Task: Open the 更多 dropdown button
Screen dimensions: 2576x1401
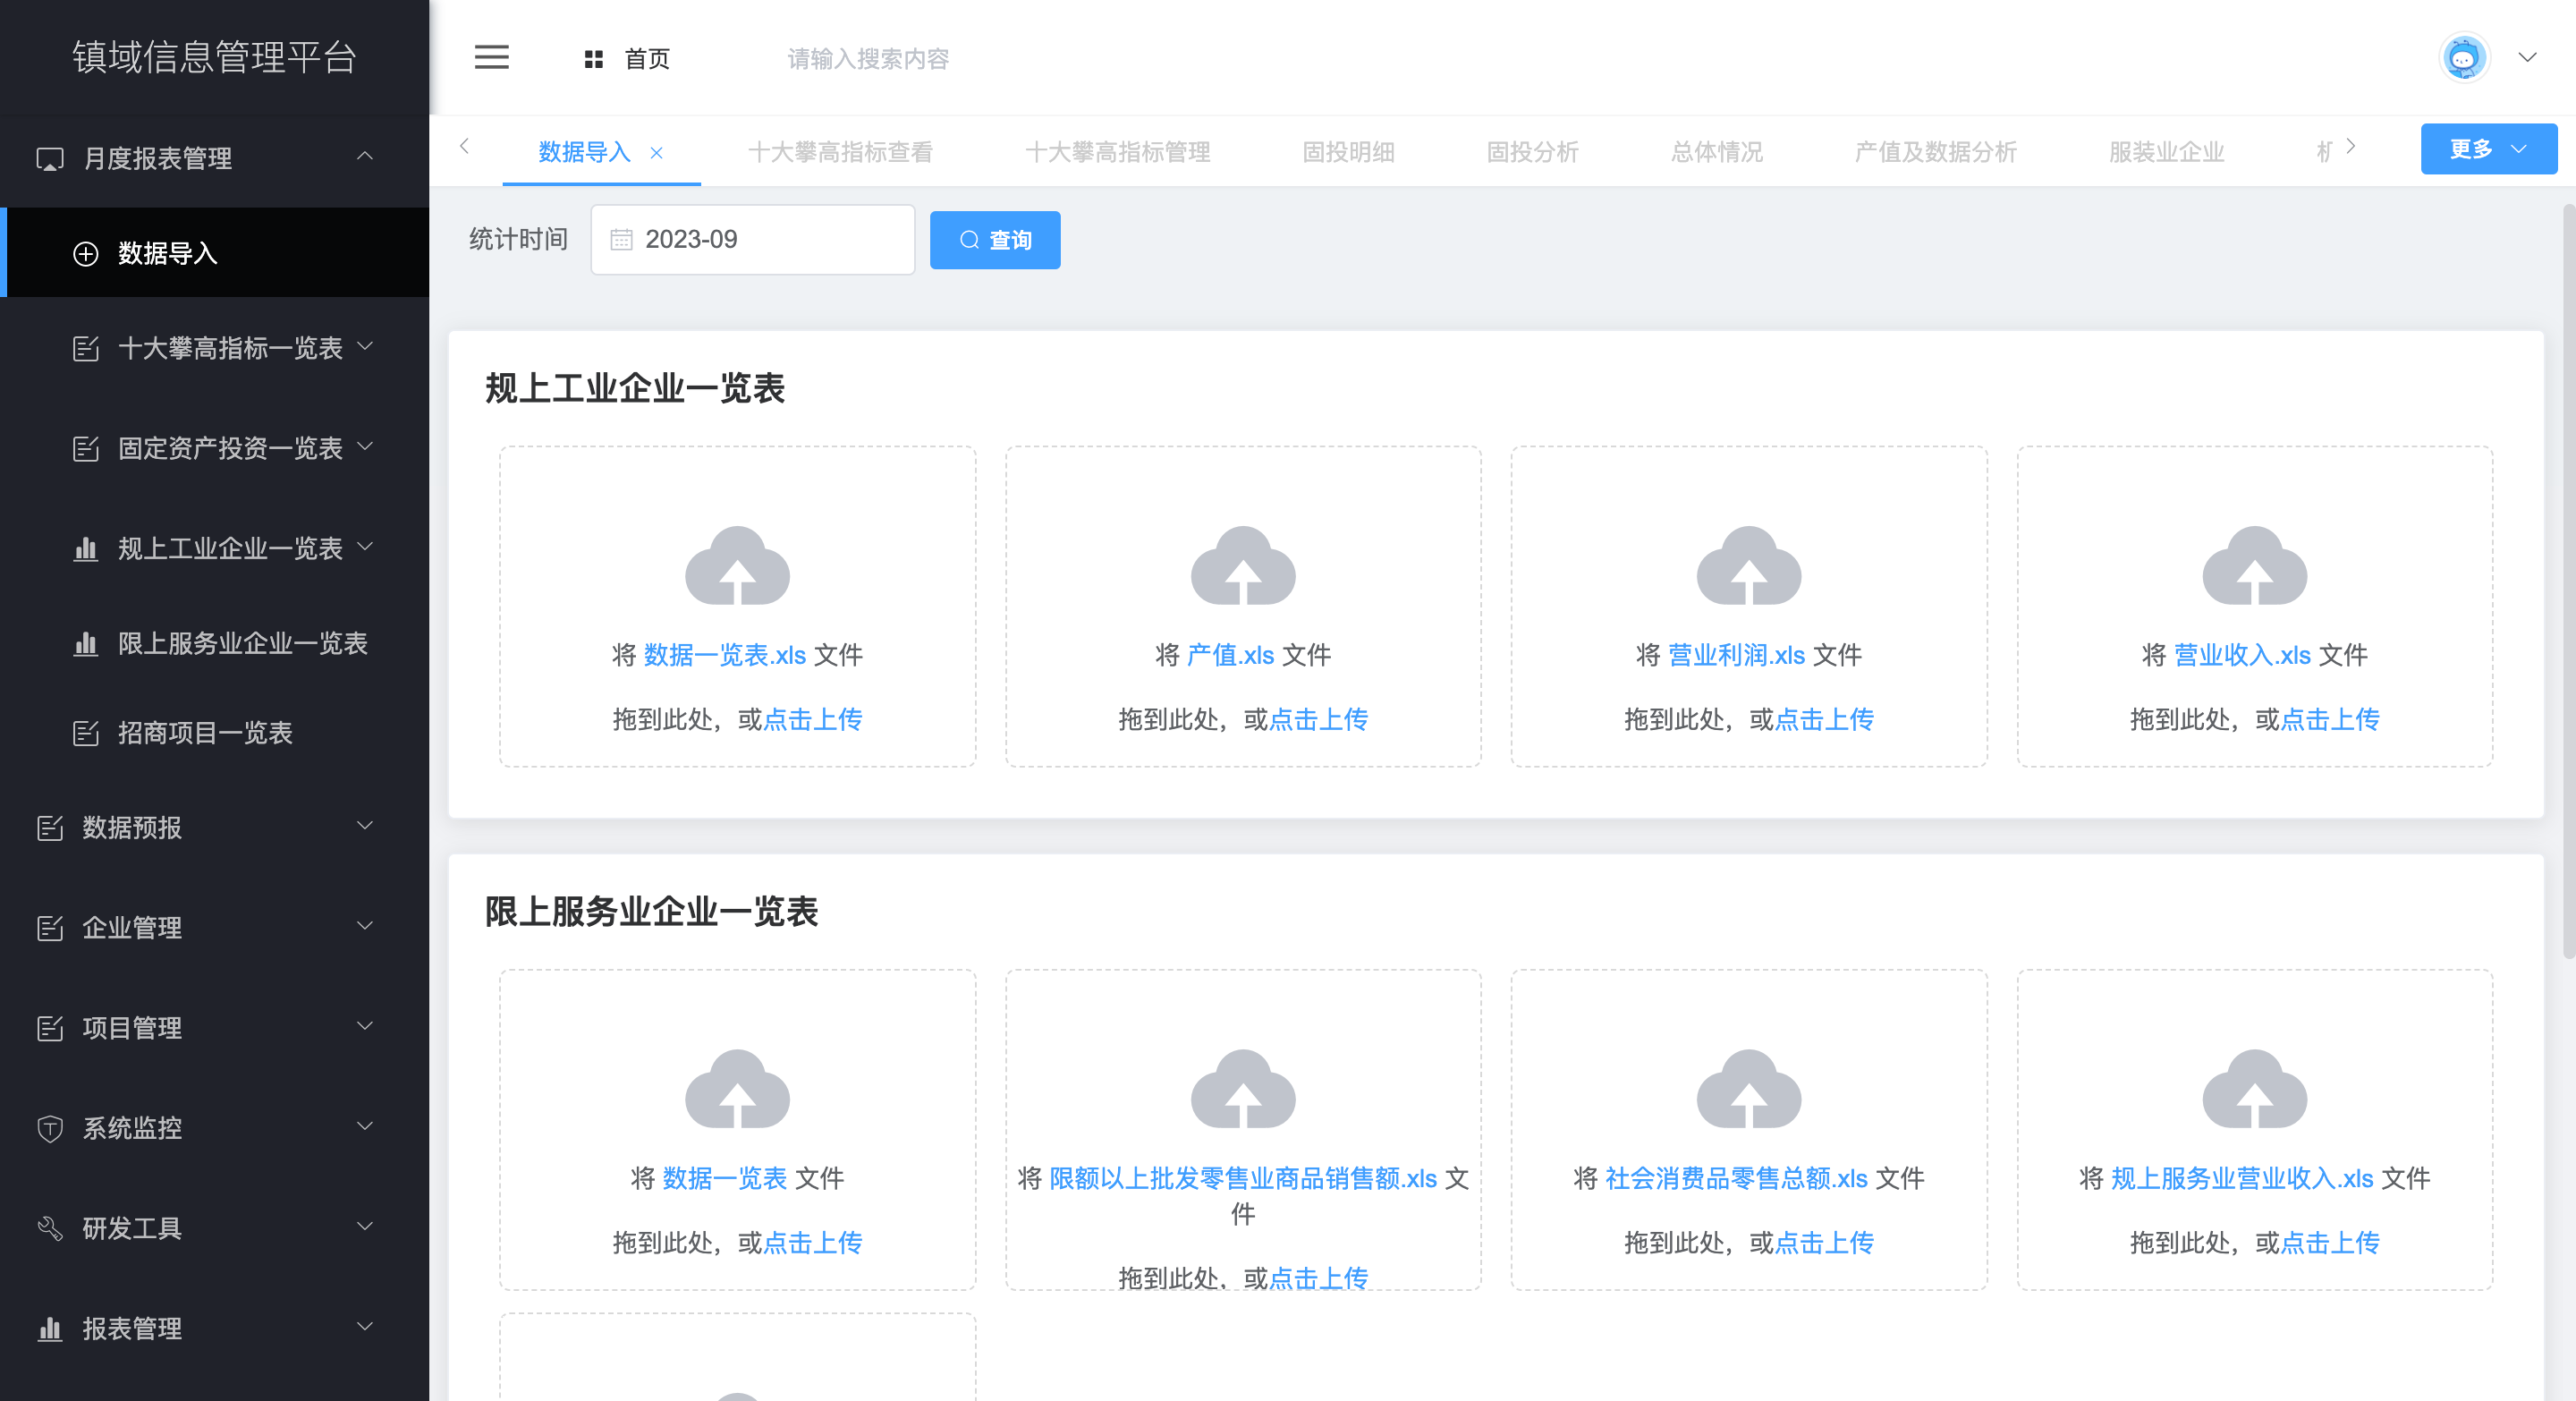Action: pos(2488,149)
